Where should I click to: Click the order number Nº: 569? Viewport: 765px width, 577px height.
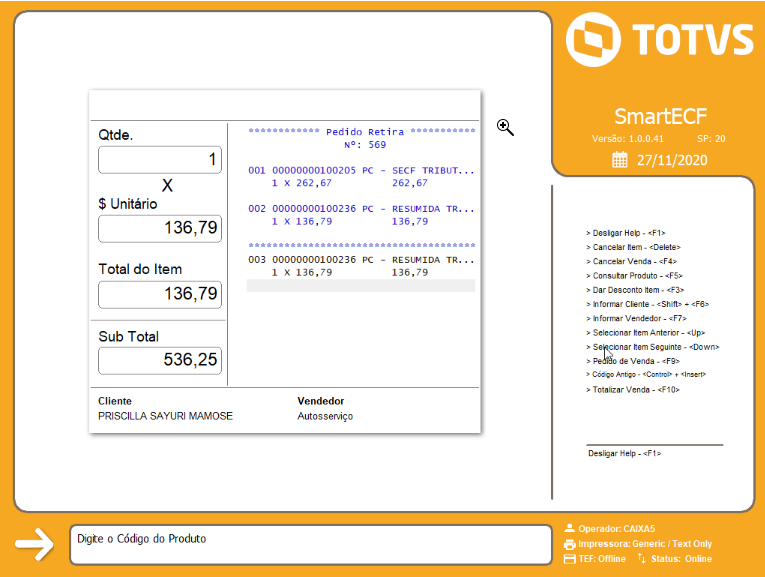(x=365, y=145)
